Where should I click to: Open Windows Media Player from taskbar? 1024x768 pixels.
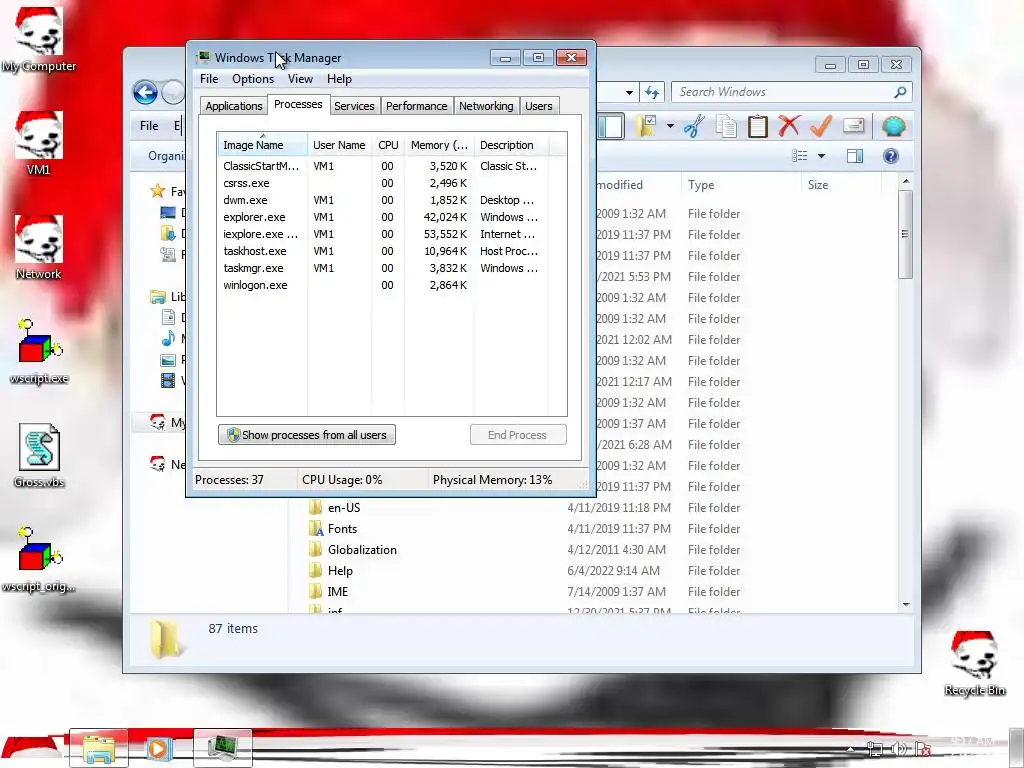coord(159,748)
